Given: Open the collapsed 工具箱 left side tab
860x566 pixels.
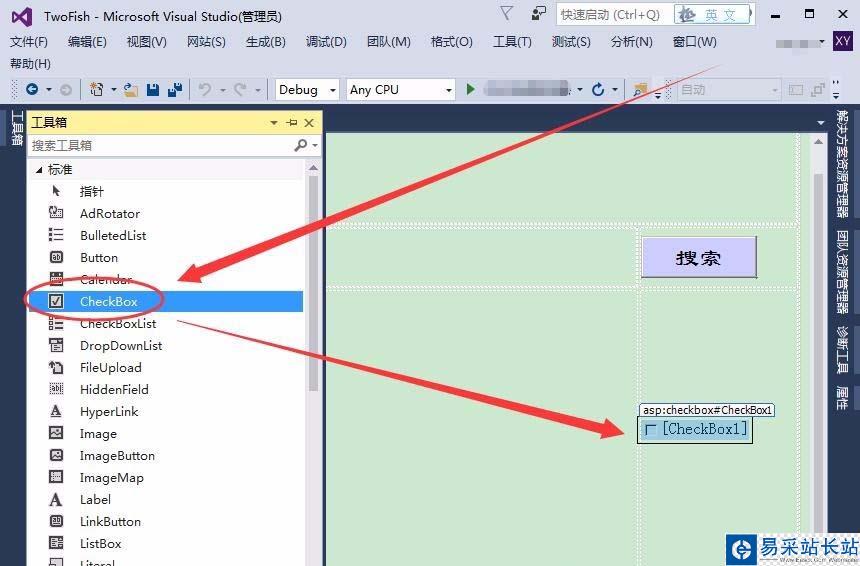Looking at the screenshot, I should [17, 128].
